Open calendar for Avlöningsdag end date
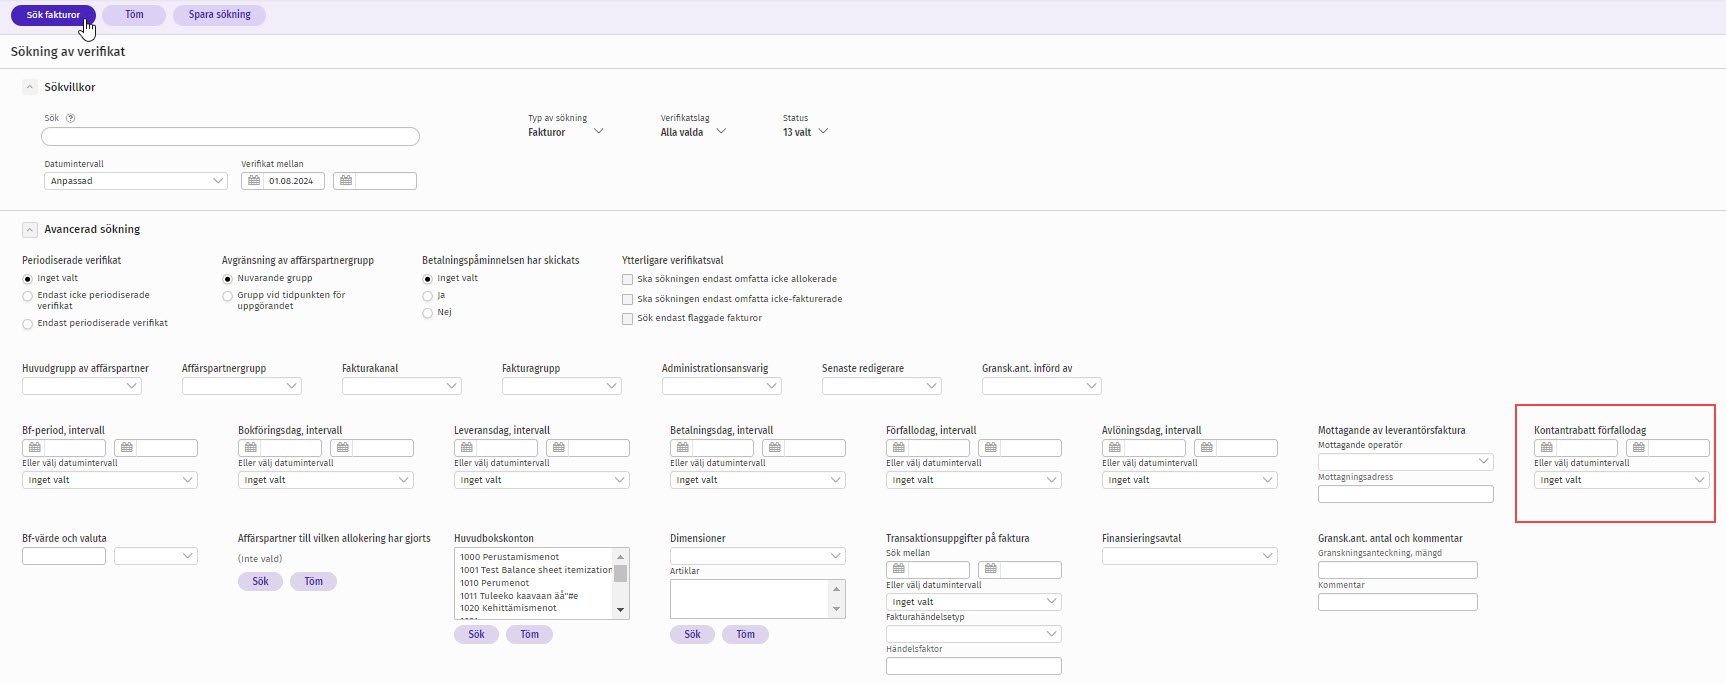The width and height of the screenshot is (1726, 684). [x=1207, y=448]
